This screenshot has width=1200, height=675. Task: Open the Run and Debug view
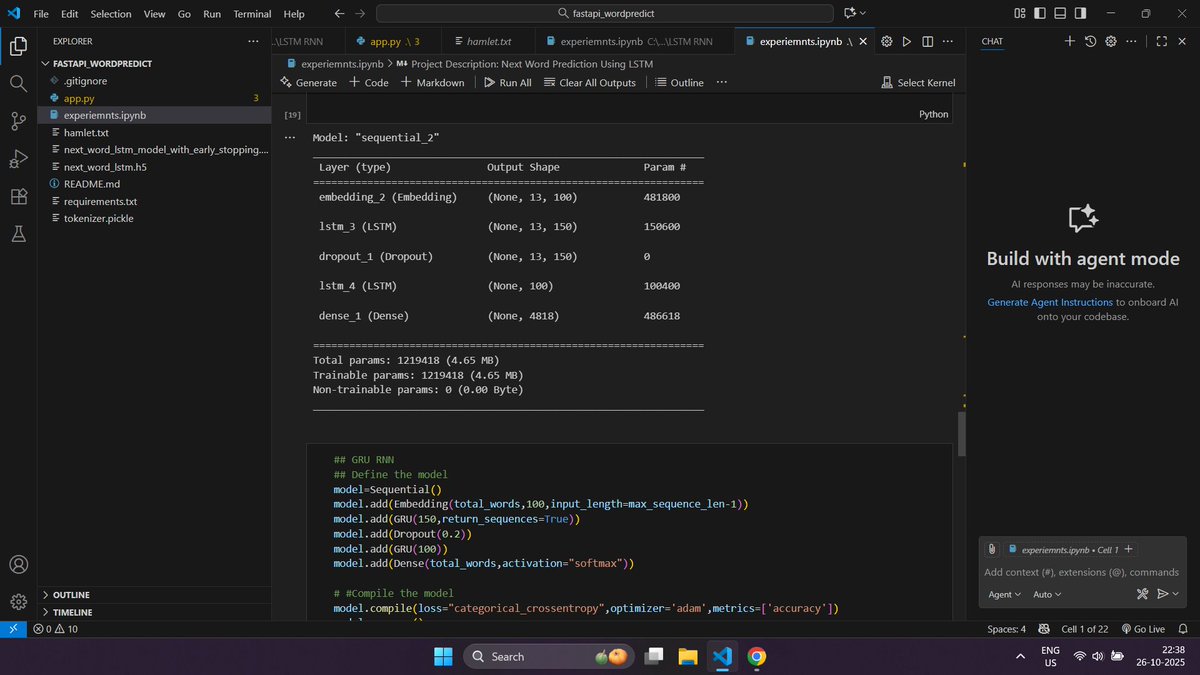tap(18, 159)
